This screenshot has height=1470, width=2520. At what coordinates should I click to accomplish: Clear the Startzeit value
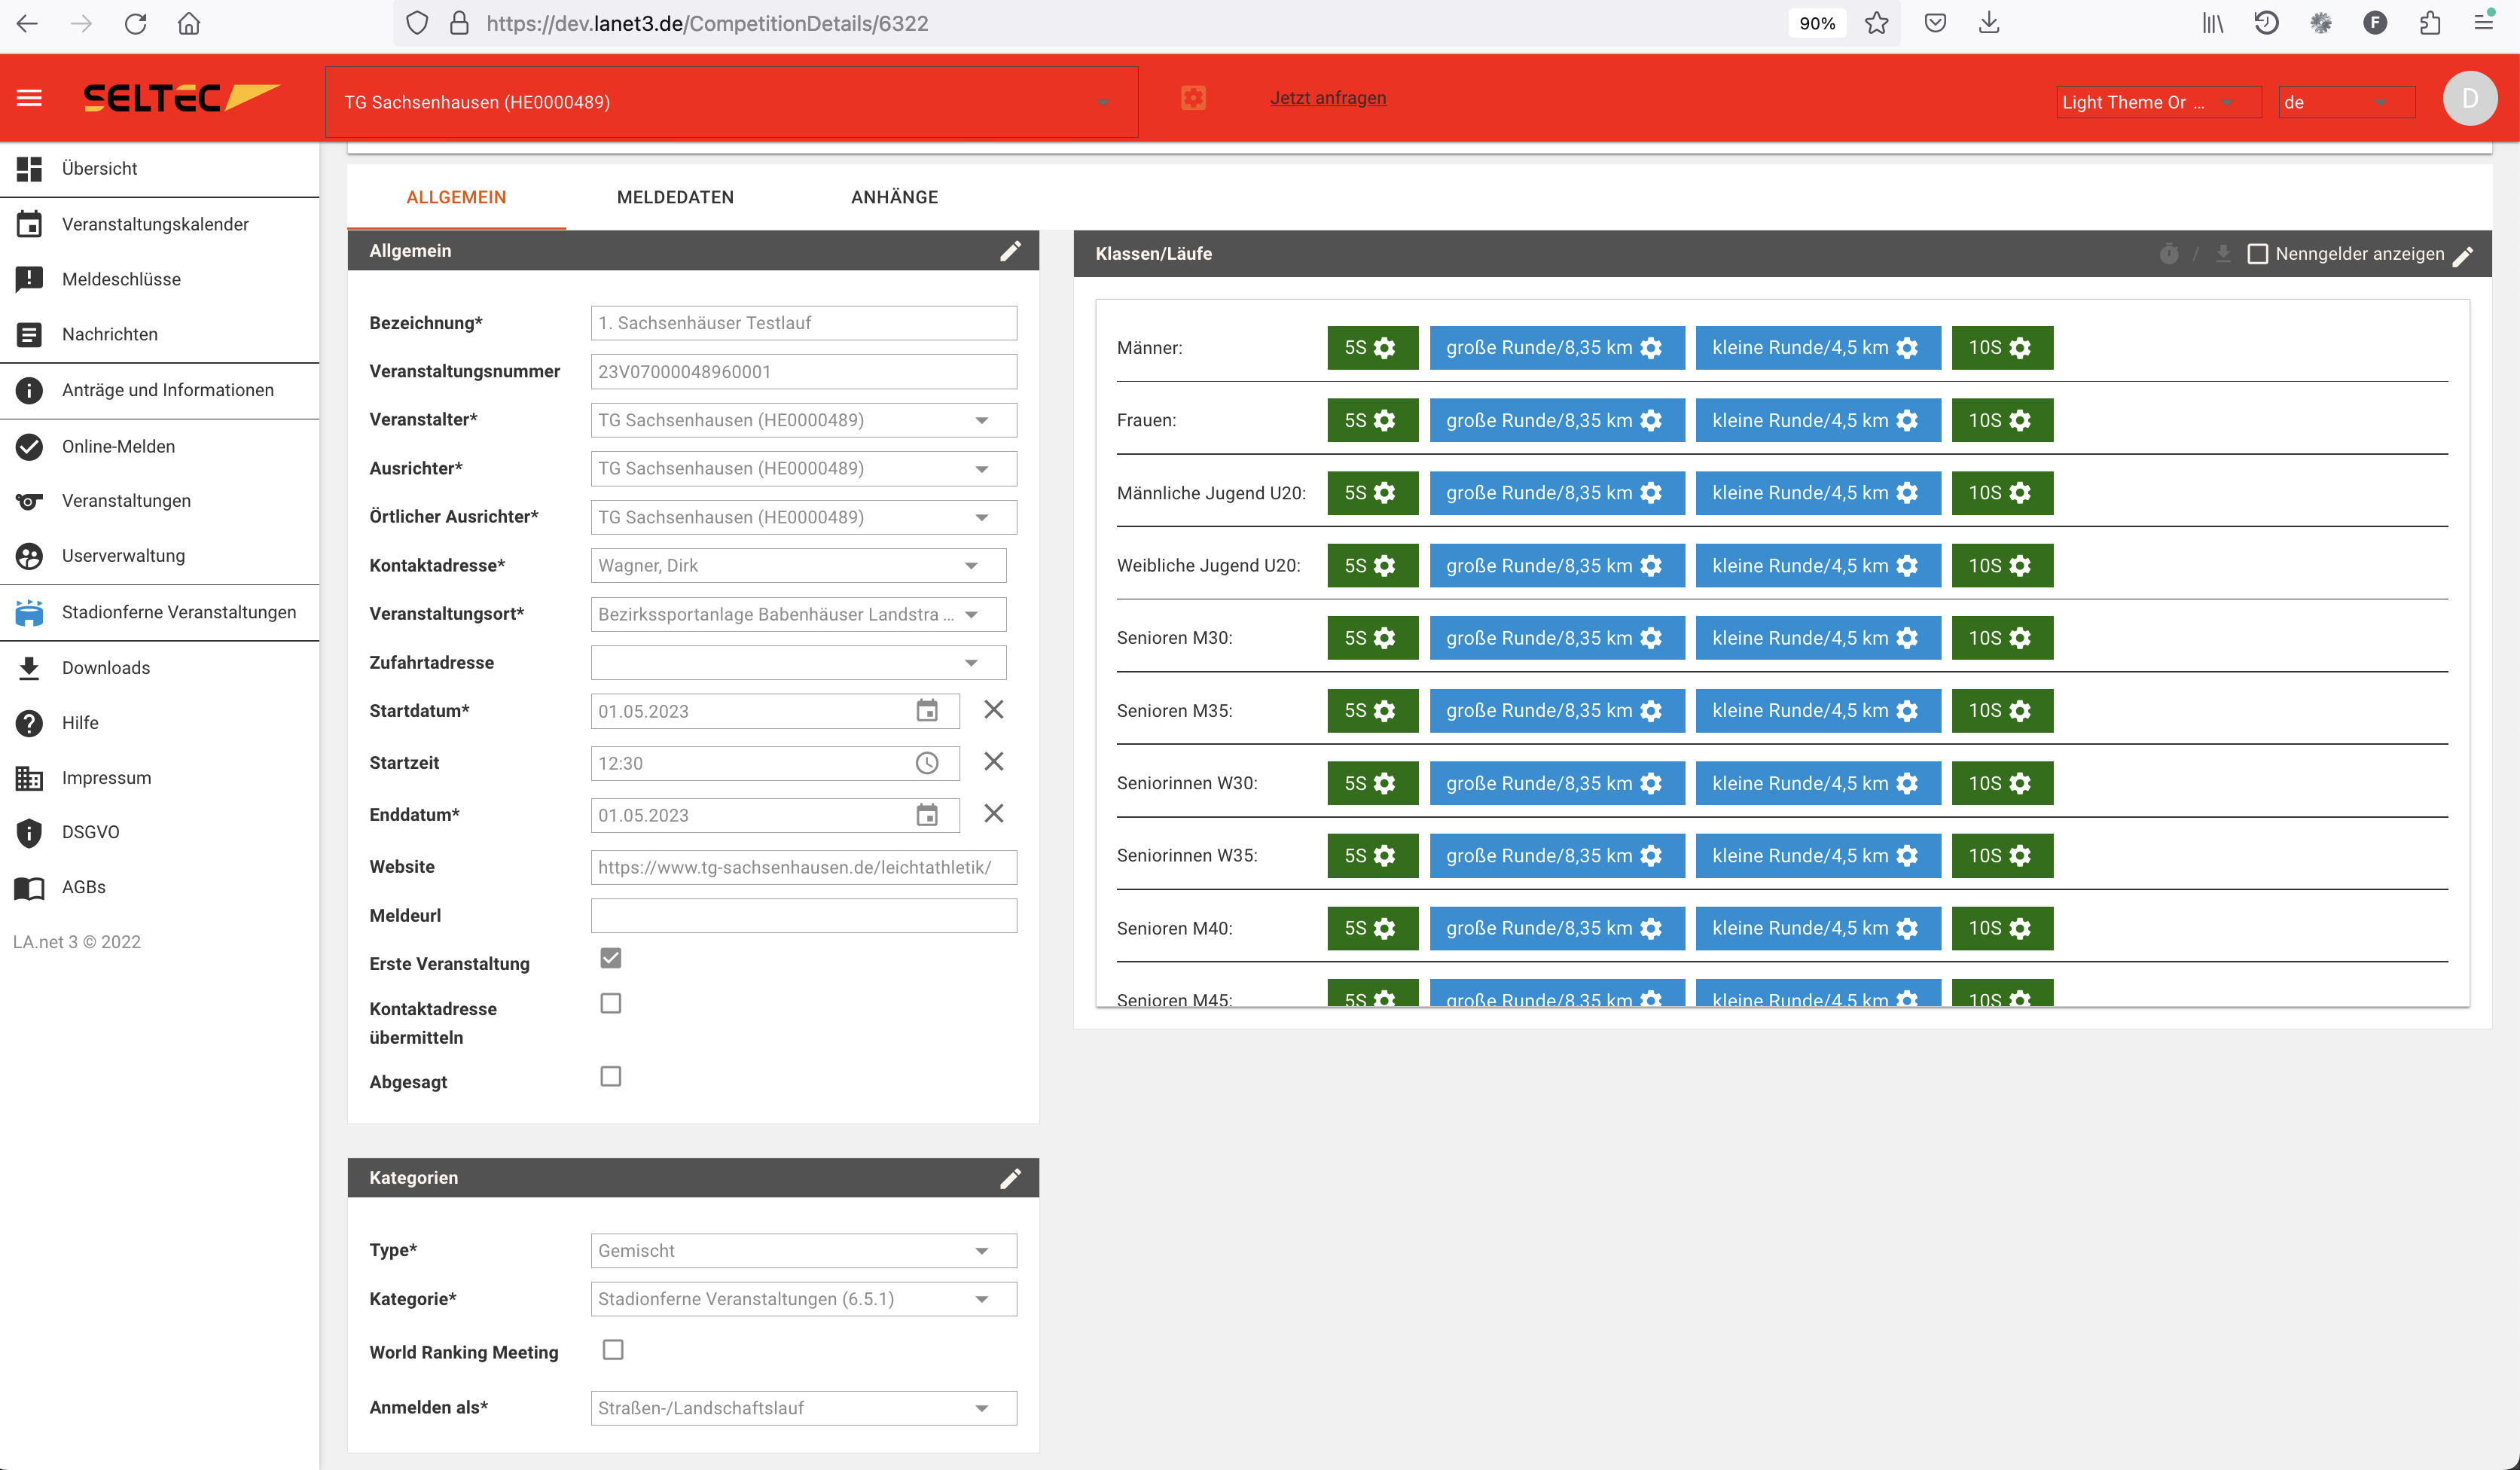[x=993, y=762]
